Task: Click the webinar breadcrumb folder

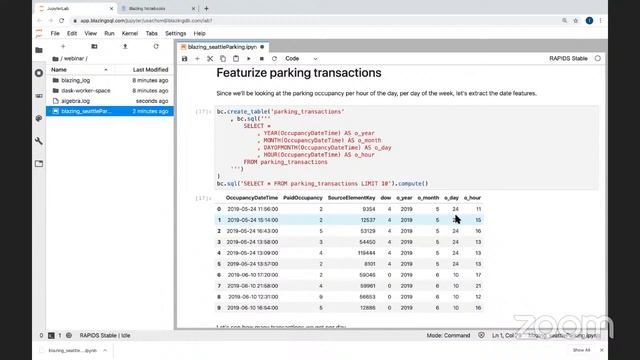Action: coord(74,59)
